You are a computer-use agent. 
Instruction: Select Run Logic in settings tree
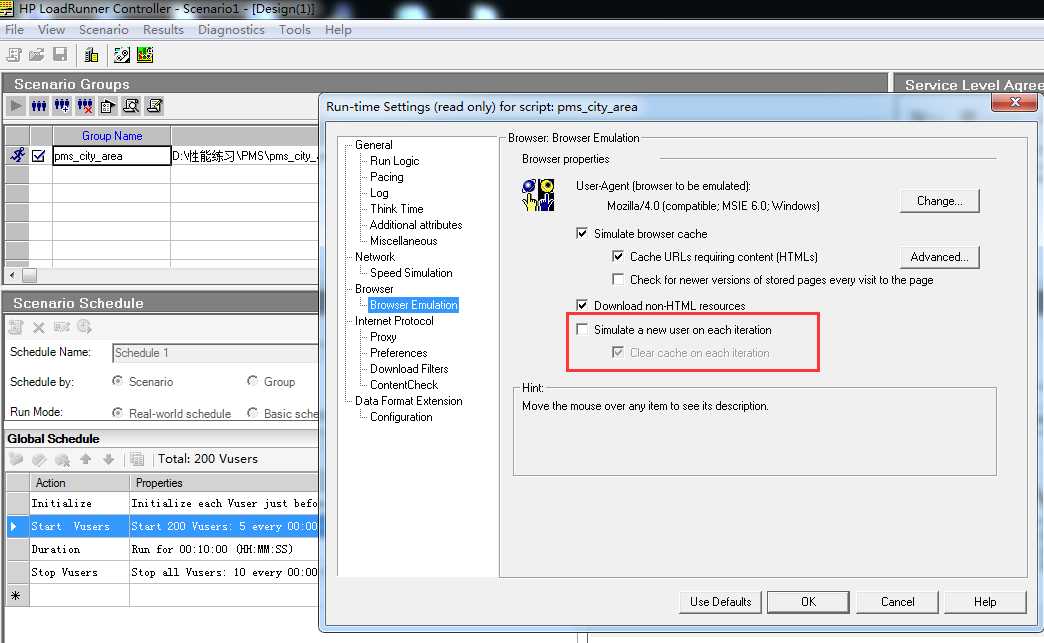point(394,161)
